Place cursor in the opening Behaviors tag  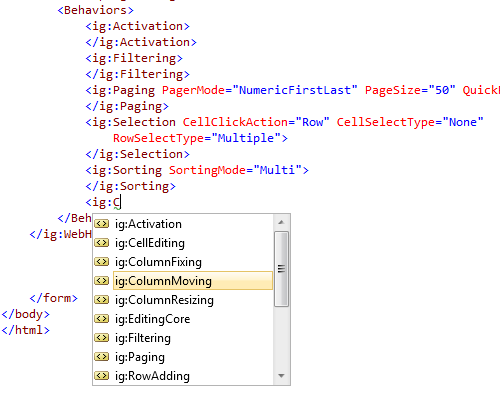tap(95, 10)
